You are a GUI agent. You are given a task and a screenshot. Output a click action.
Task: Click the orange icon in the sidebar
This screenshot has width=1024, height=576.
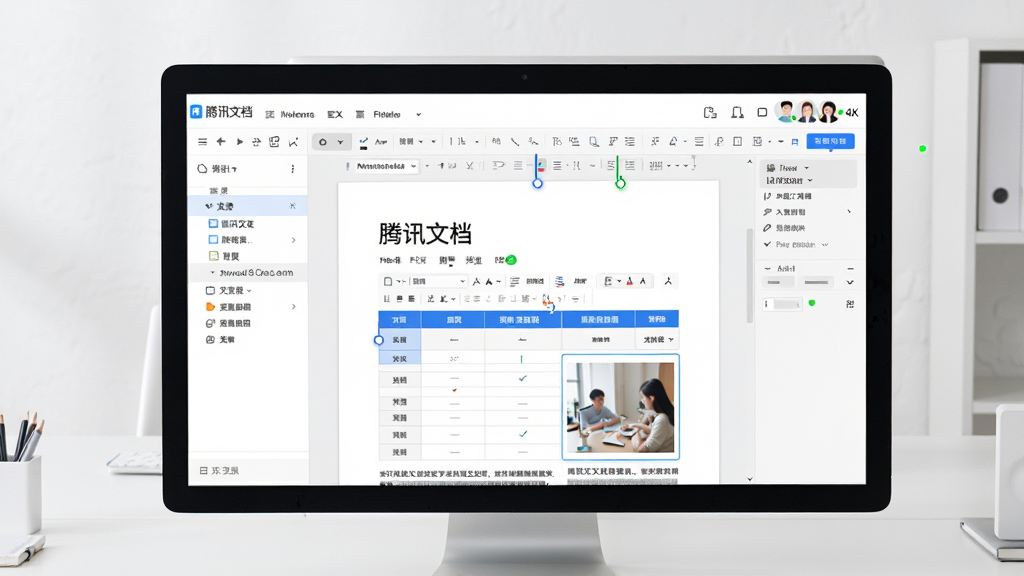click(210, 307)
